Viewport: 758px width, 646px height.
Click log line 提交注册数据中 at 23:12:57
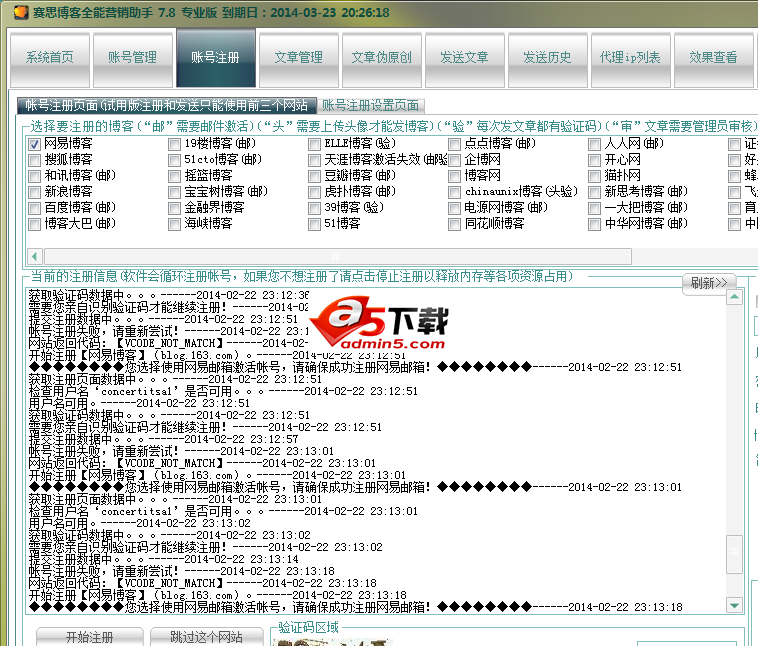(x=163, y=439)
